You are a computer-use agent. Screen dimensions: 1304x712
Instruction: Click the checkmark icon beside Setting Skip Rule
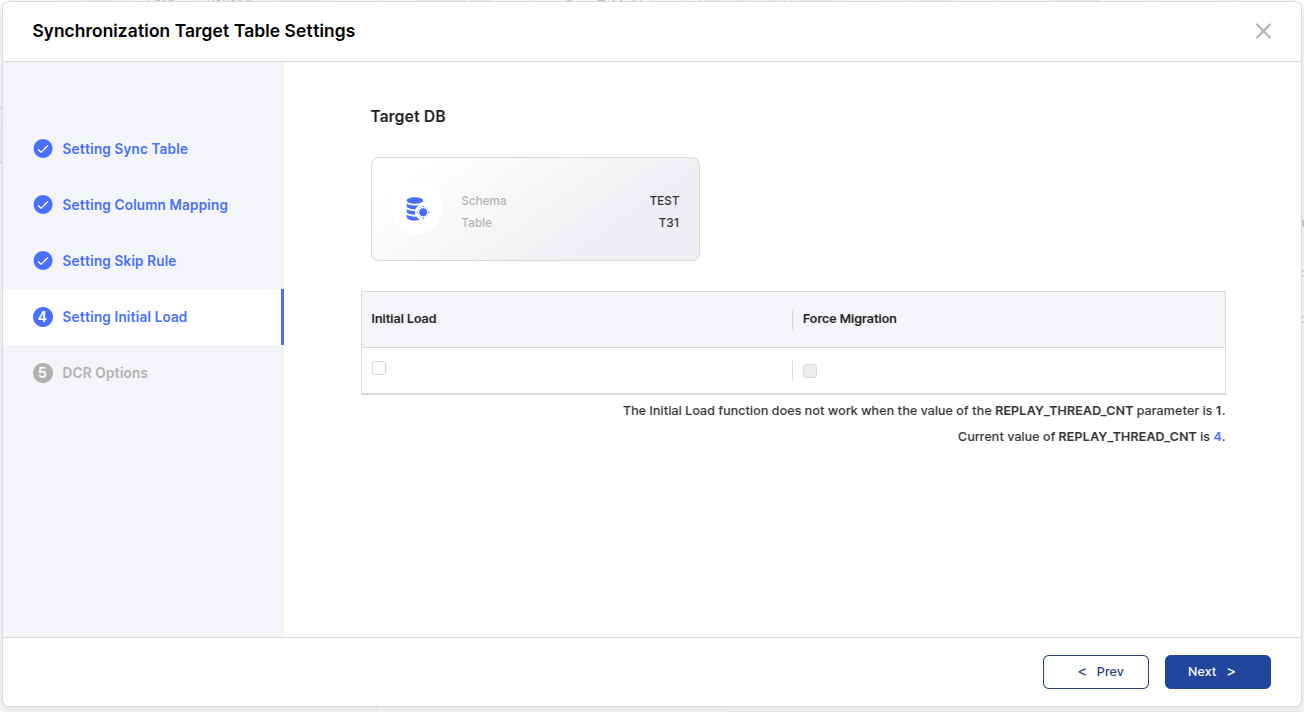pyautogui.click(x=43, y=261)
